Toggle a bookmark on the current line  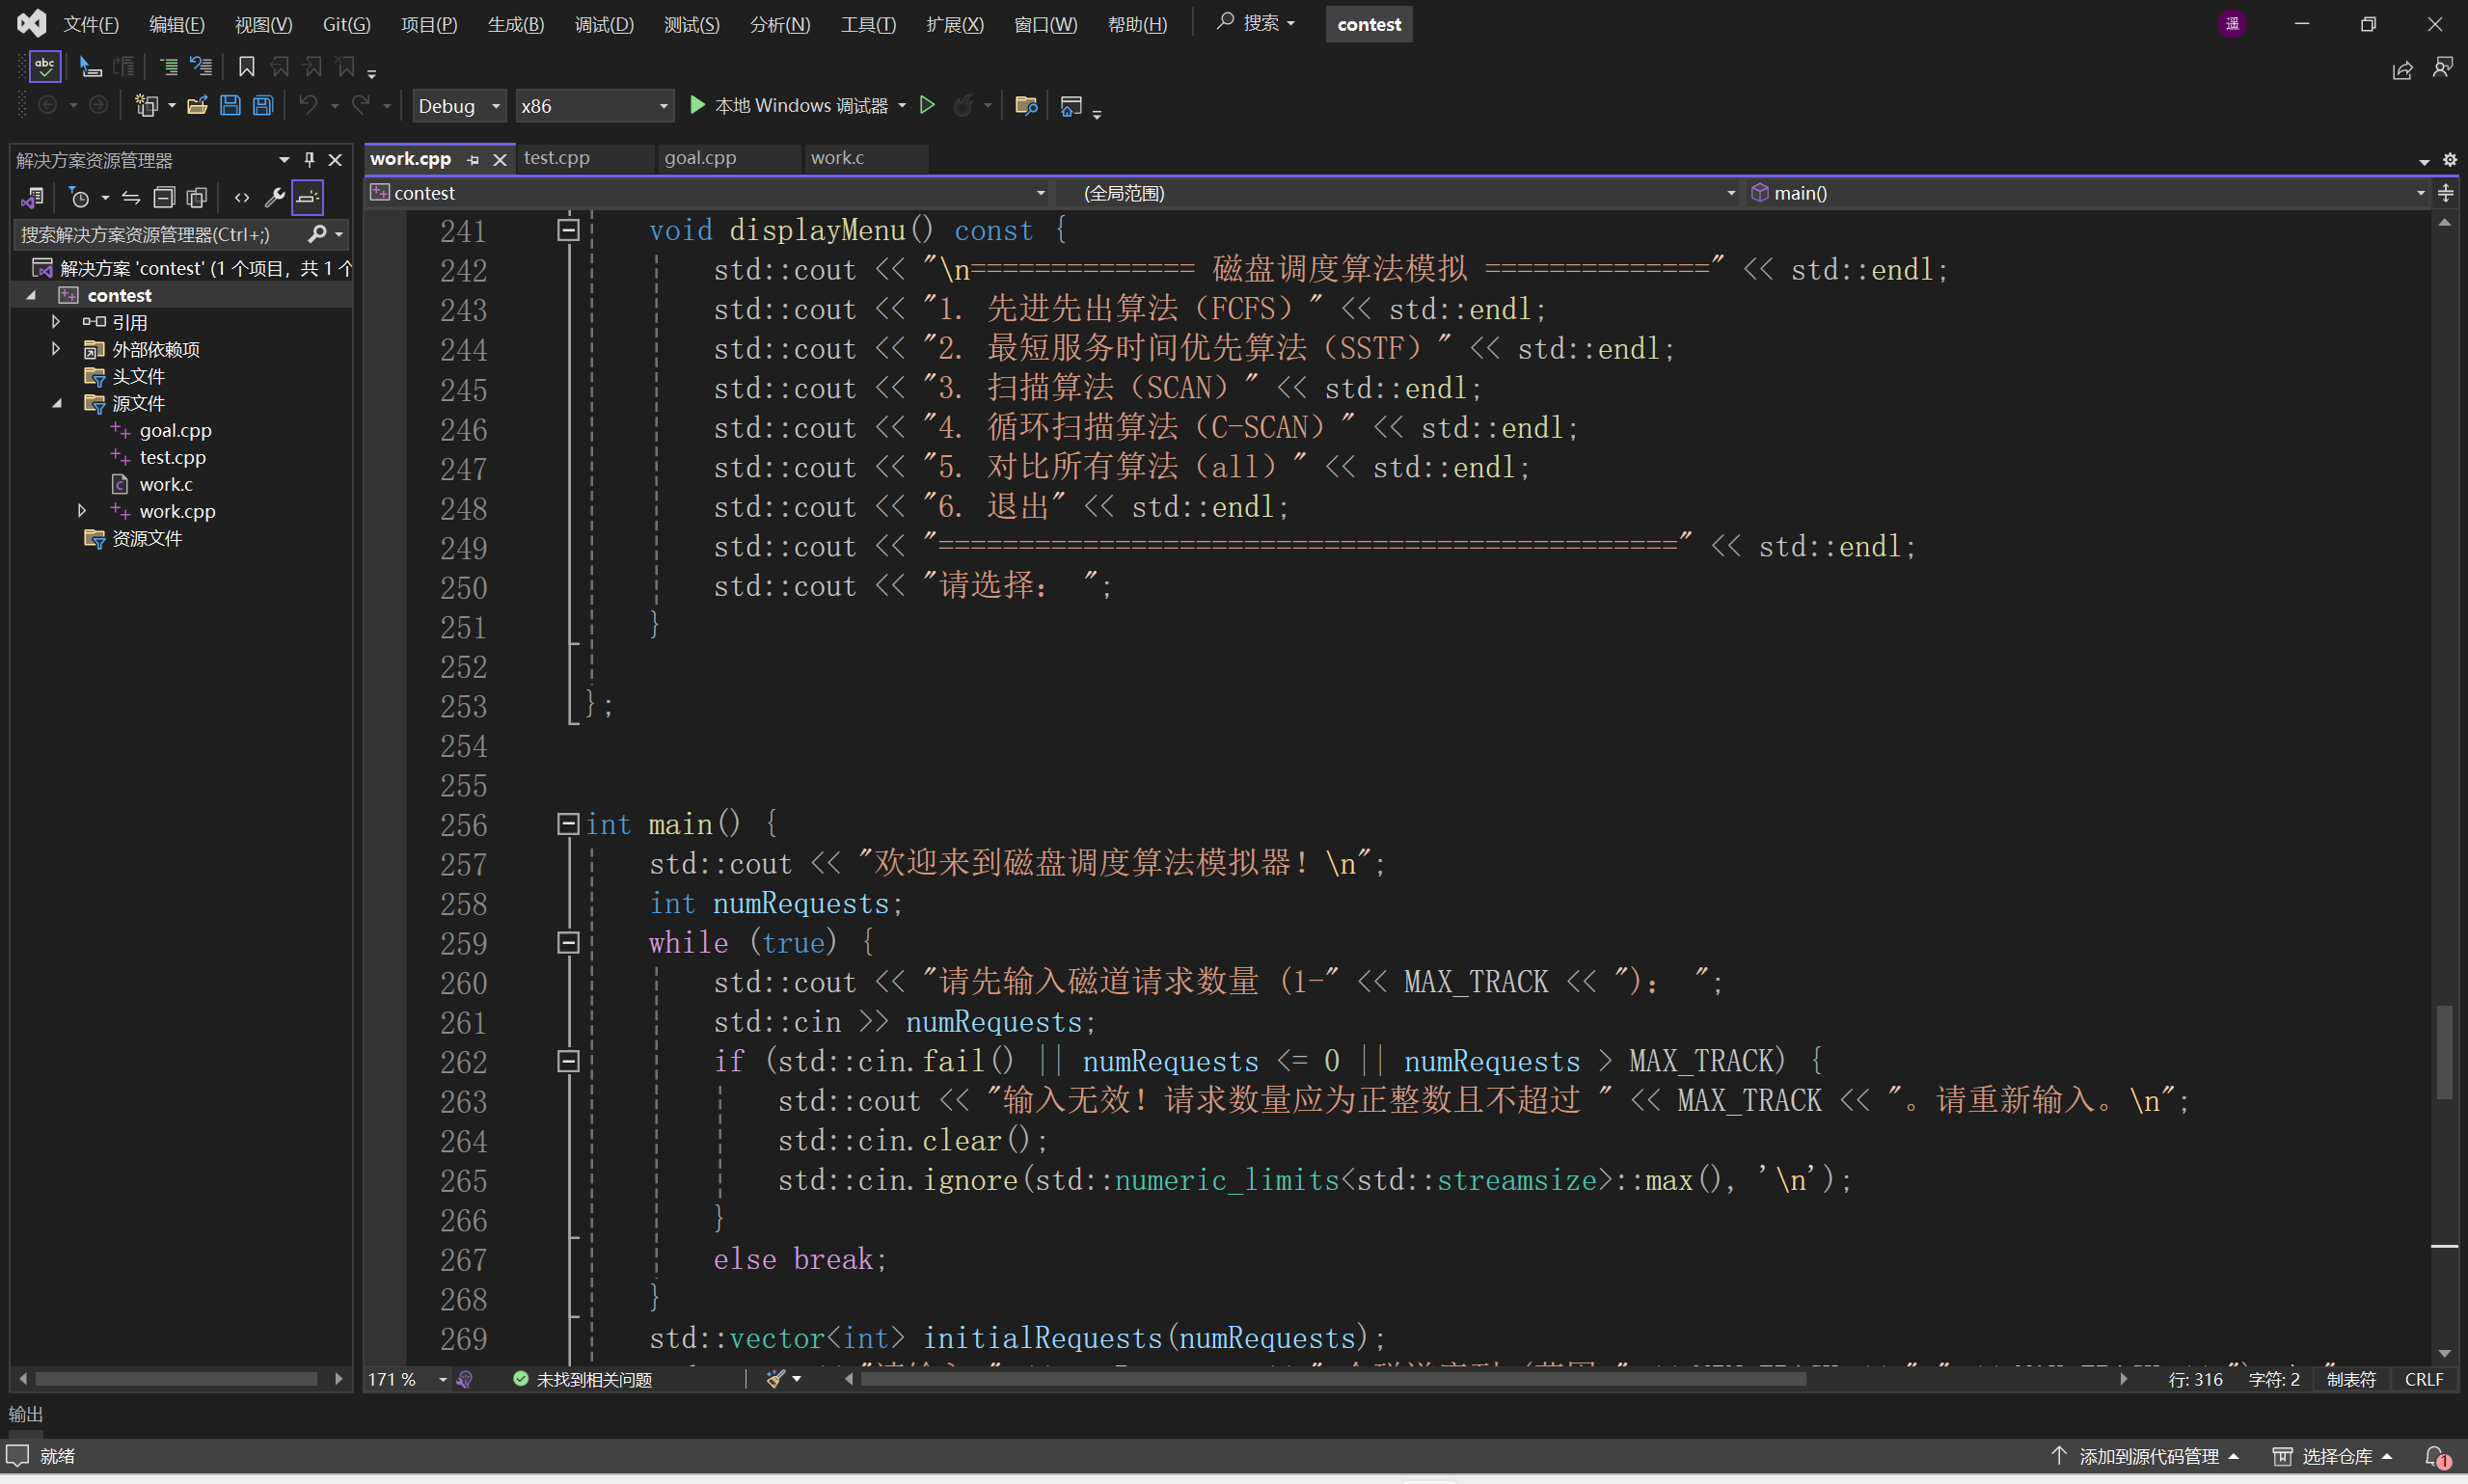click(x=246, y=67)
